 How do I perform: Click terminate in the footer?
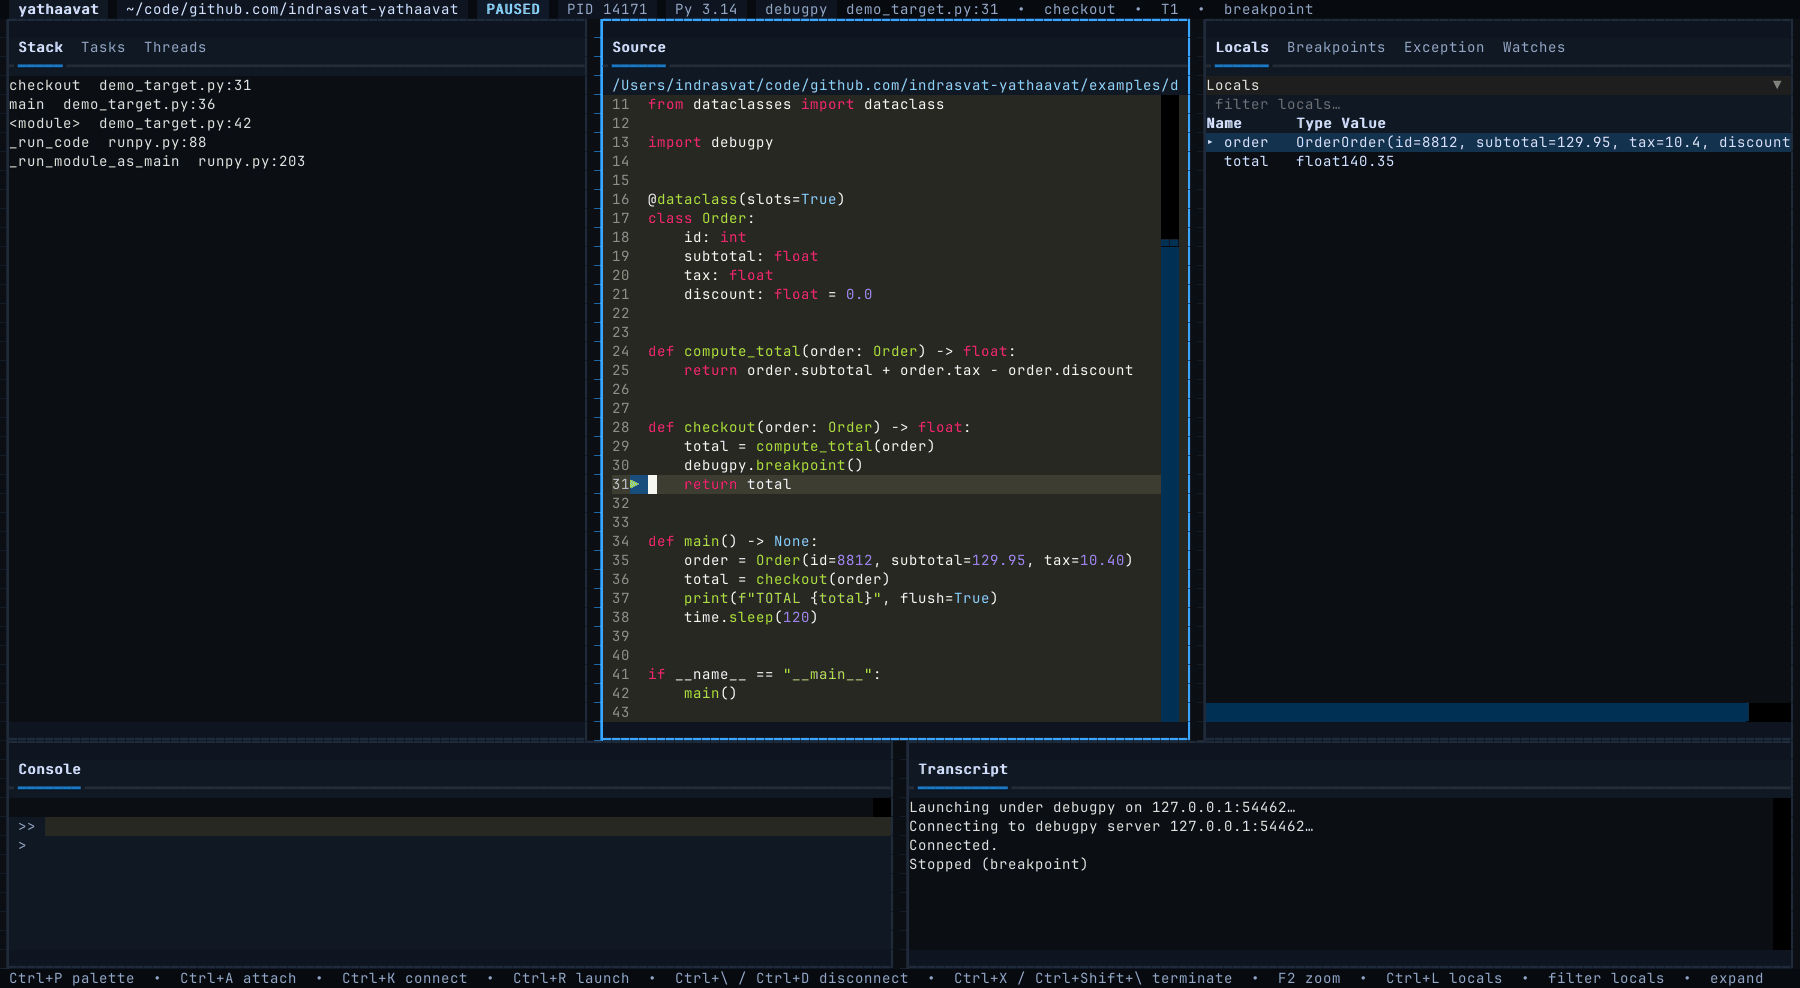pyautogui.click(x=1192, y=978)
